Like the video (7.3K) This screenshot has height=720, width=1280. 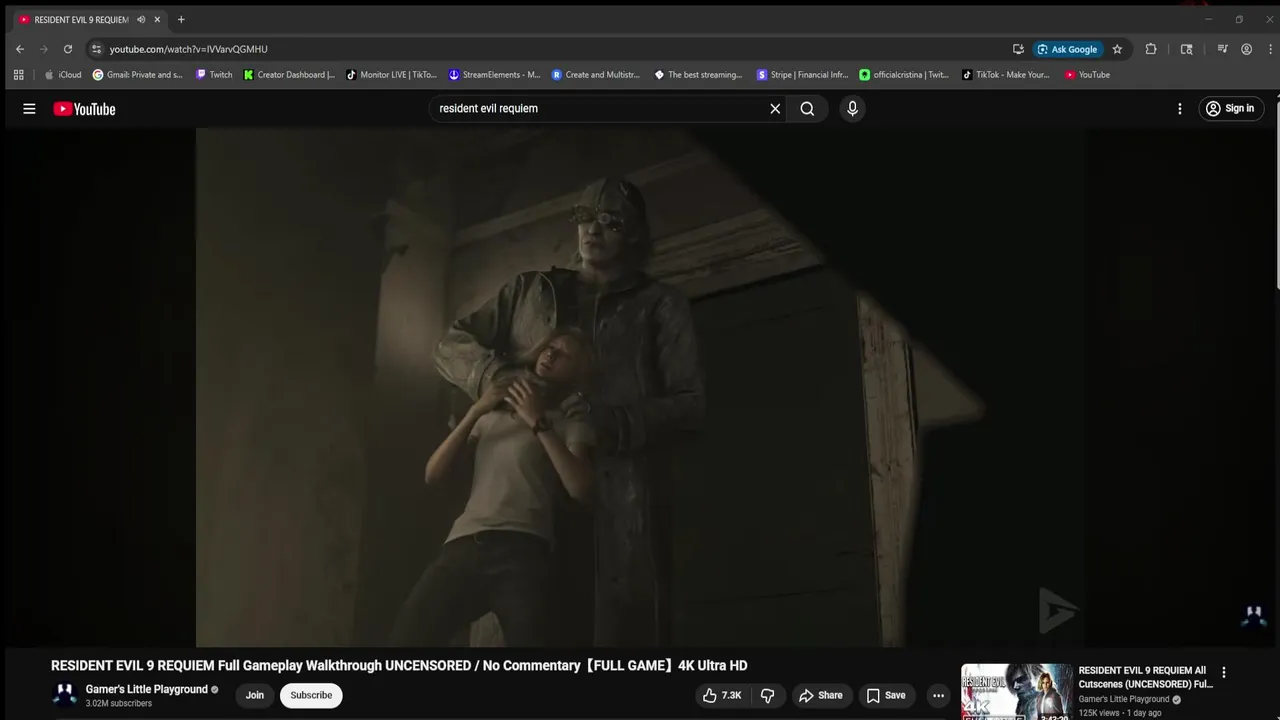coord(722,695)
